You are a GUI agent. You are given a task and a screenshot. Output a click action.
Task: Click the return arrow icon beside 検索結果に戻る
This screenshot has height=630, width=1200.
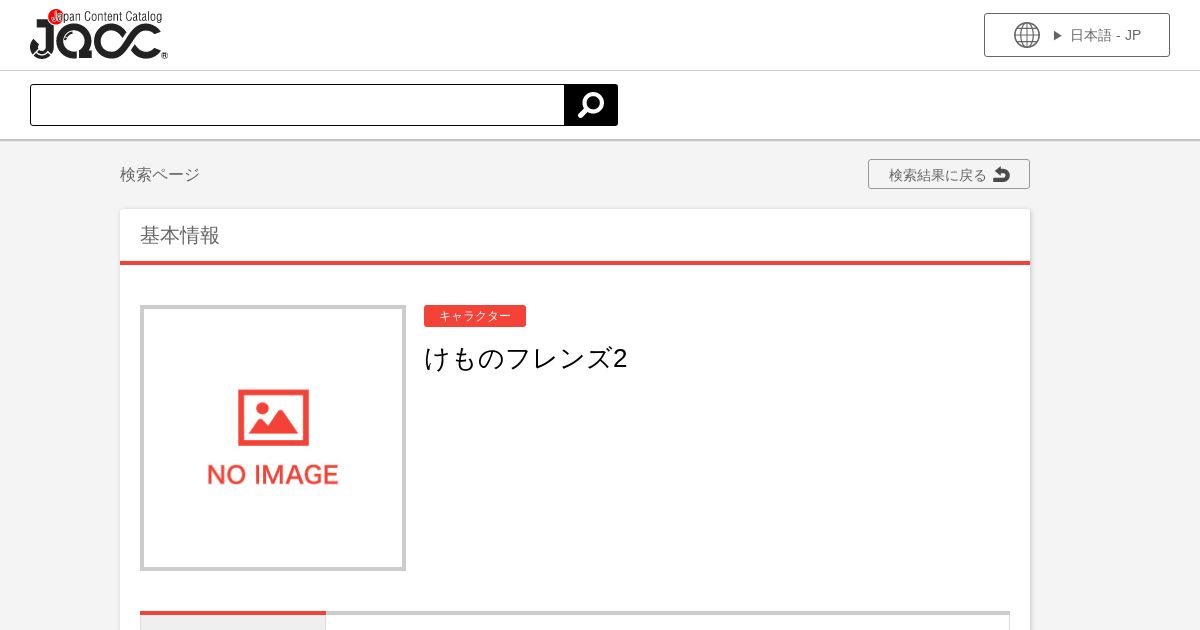[x=1001, y=174]
